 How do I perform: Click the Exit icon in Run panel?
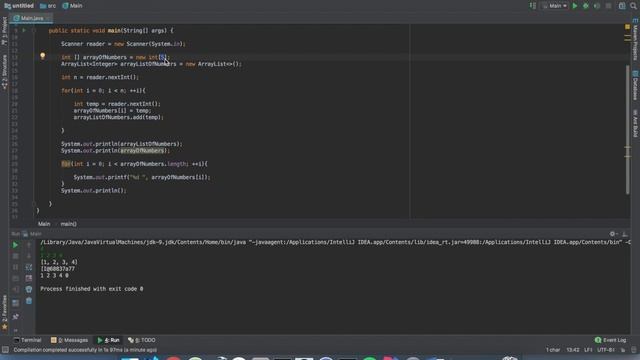click(15, 289)
